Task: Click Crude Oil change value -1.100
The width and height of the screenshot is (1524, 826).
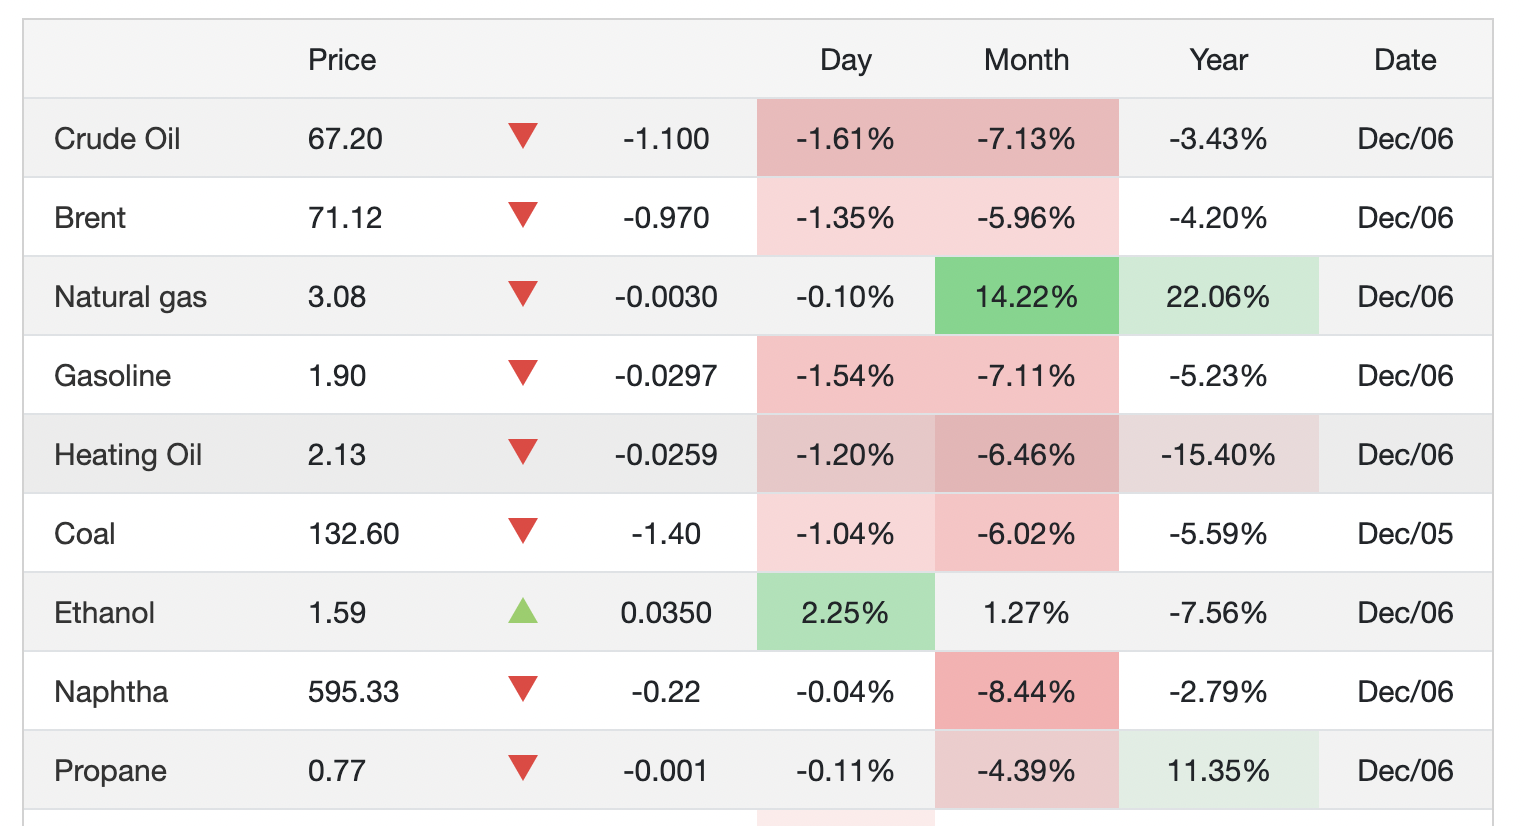Action: tap(666, 139)
